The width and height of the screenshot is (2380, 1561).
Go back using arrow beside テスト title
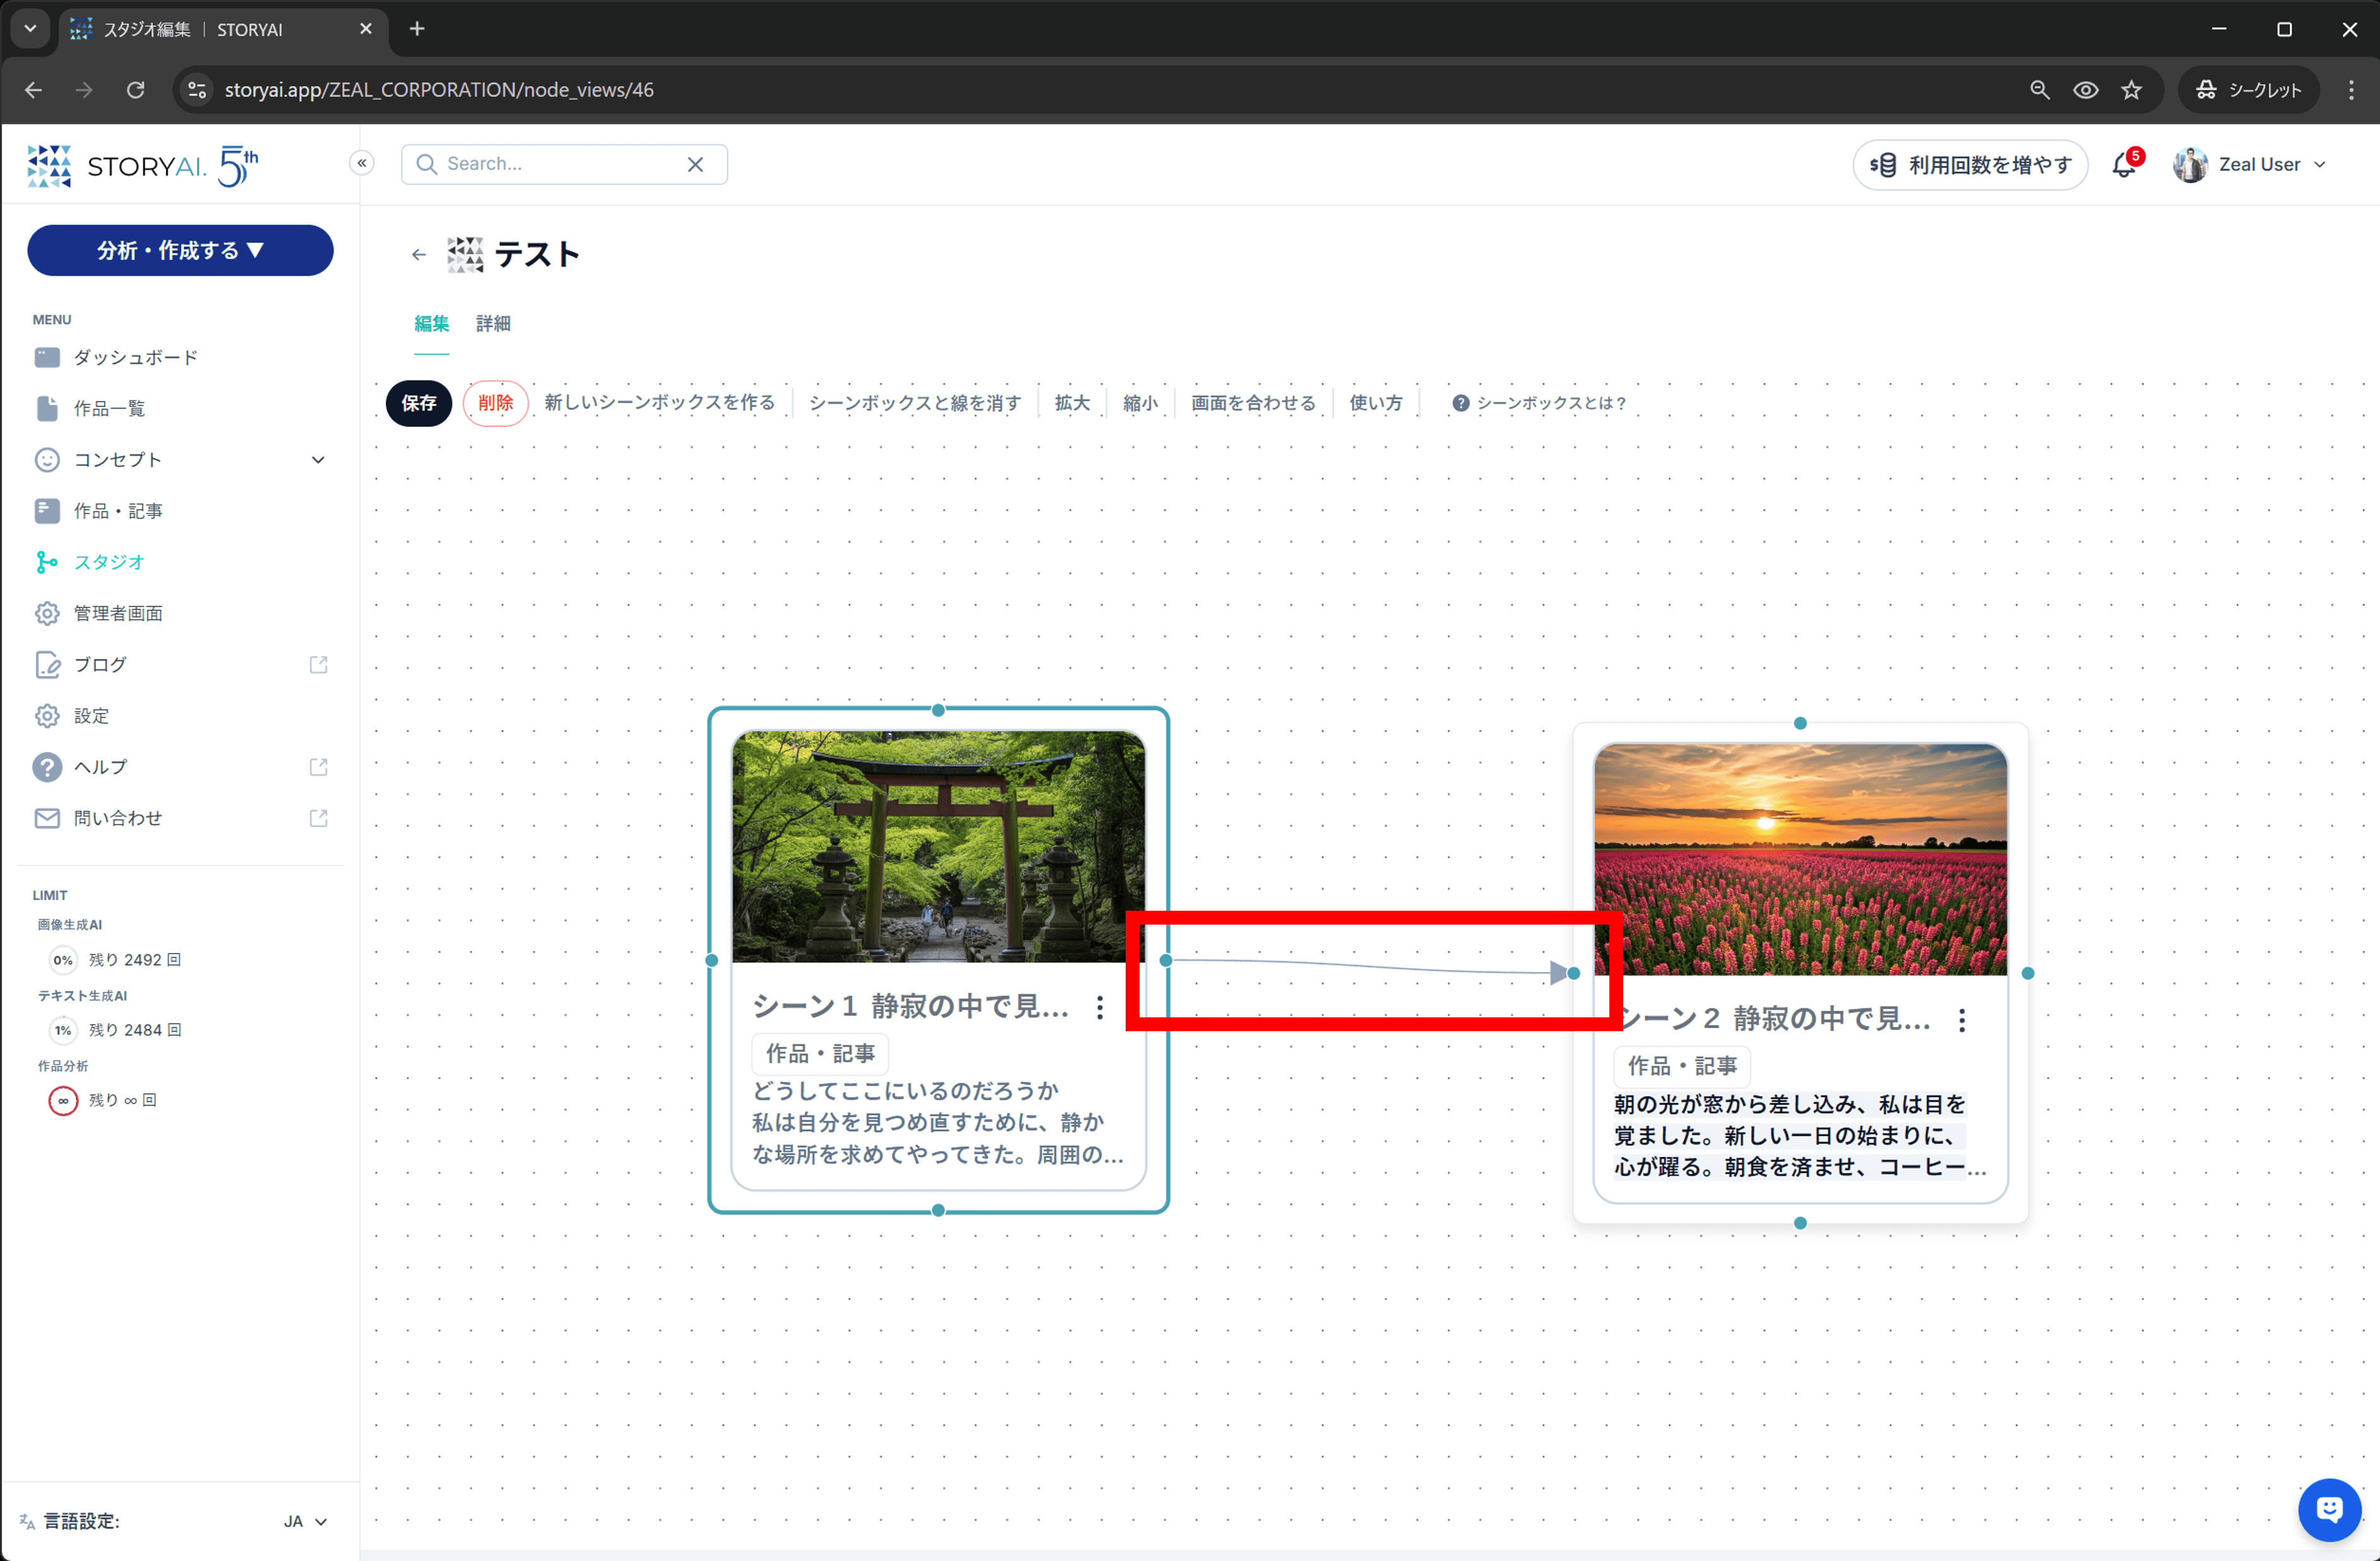419,255
